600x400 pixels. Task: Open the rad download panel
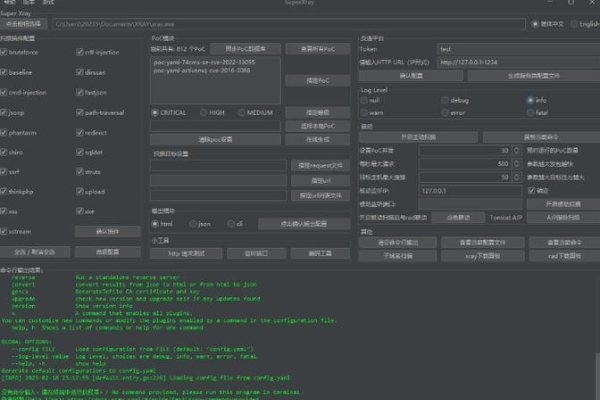point(564,256)
